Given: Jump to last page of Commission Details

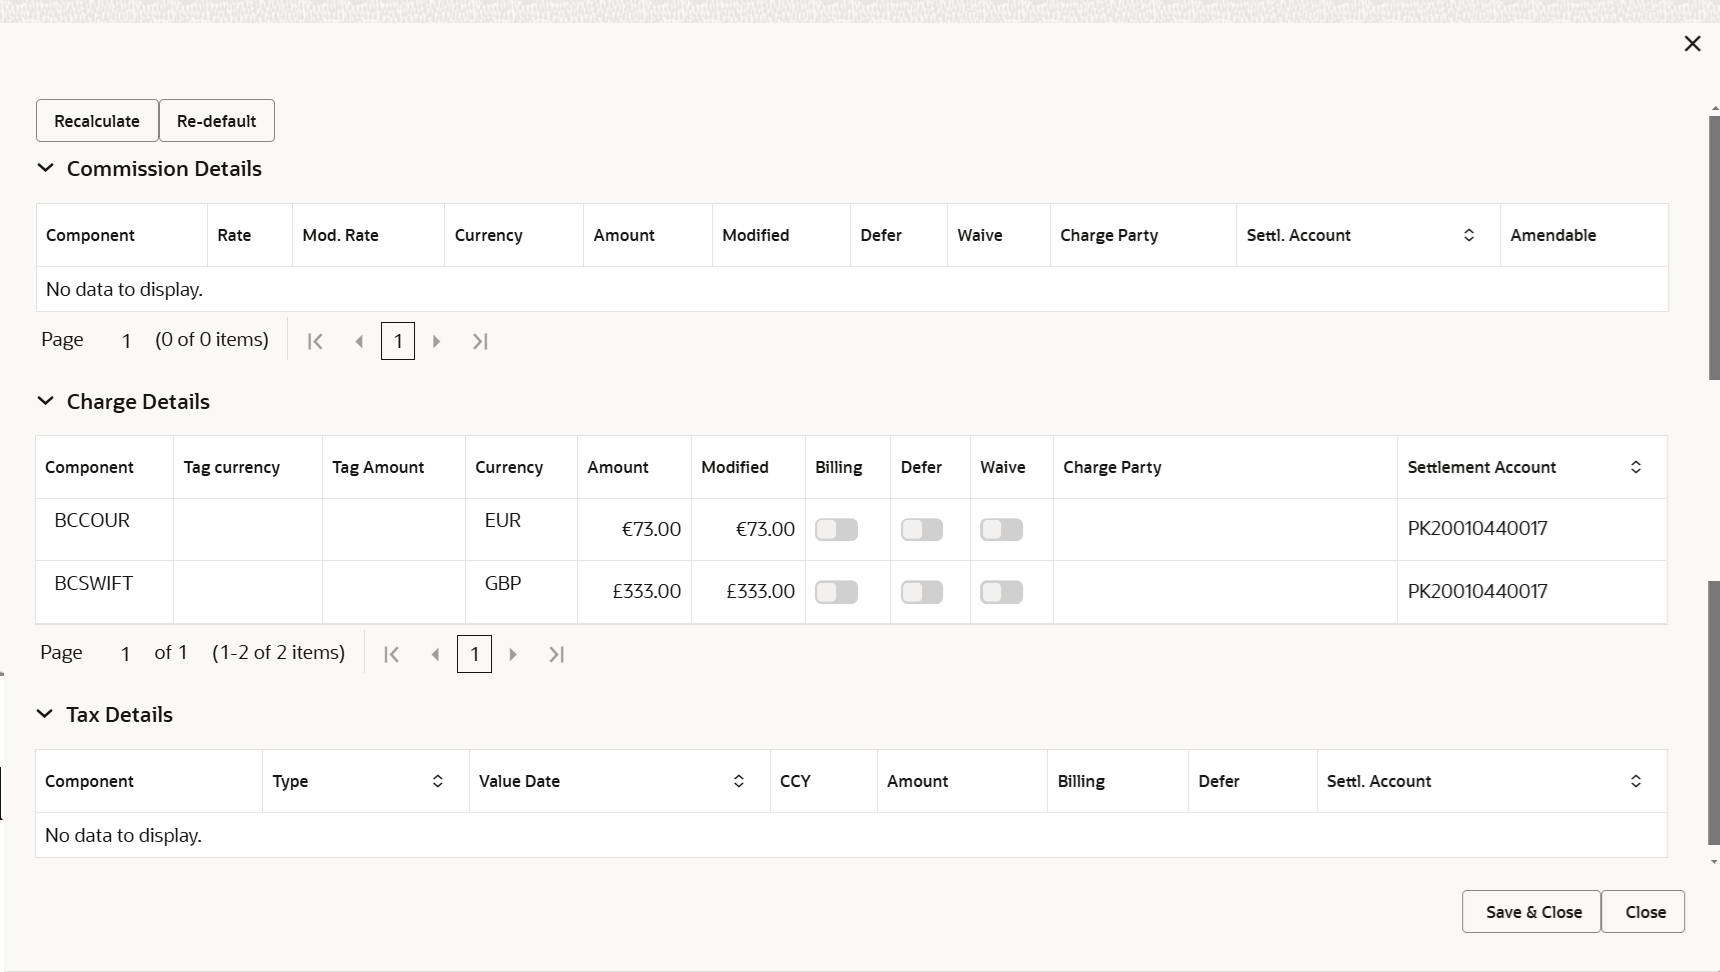Looking at the screenshot, I should click(481, 341).
